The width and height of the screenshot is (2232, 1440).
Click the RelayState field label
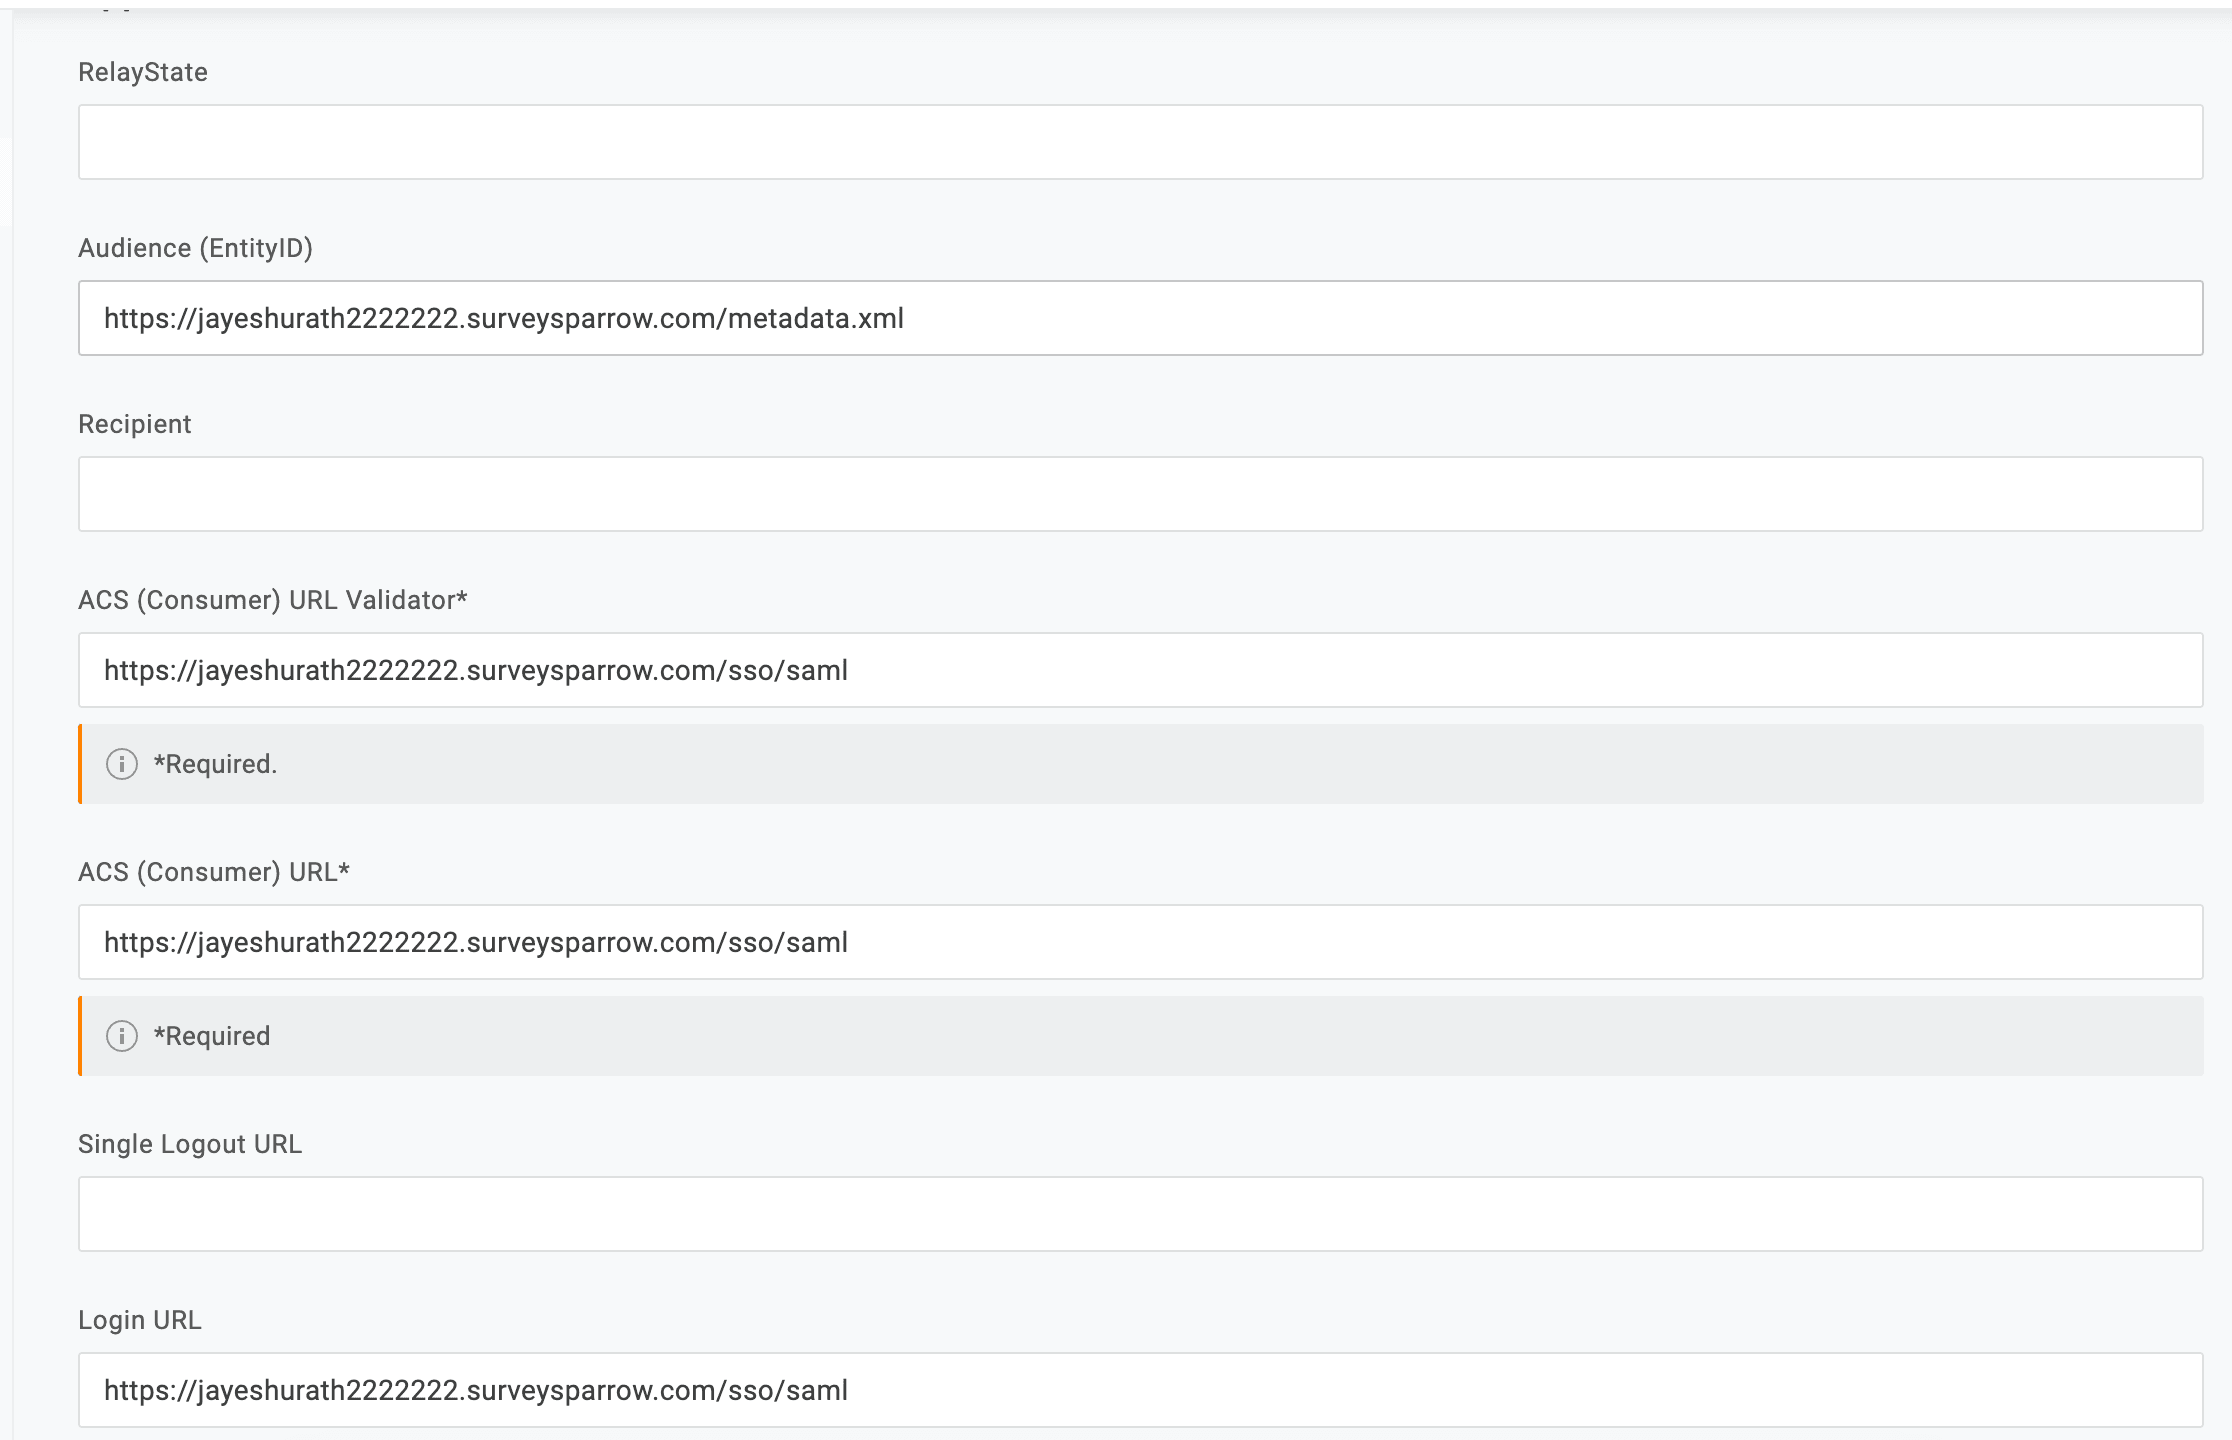coord(143,72)
